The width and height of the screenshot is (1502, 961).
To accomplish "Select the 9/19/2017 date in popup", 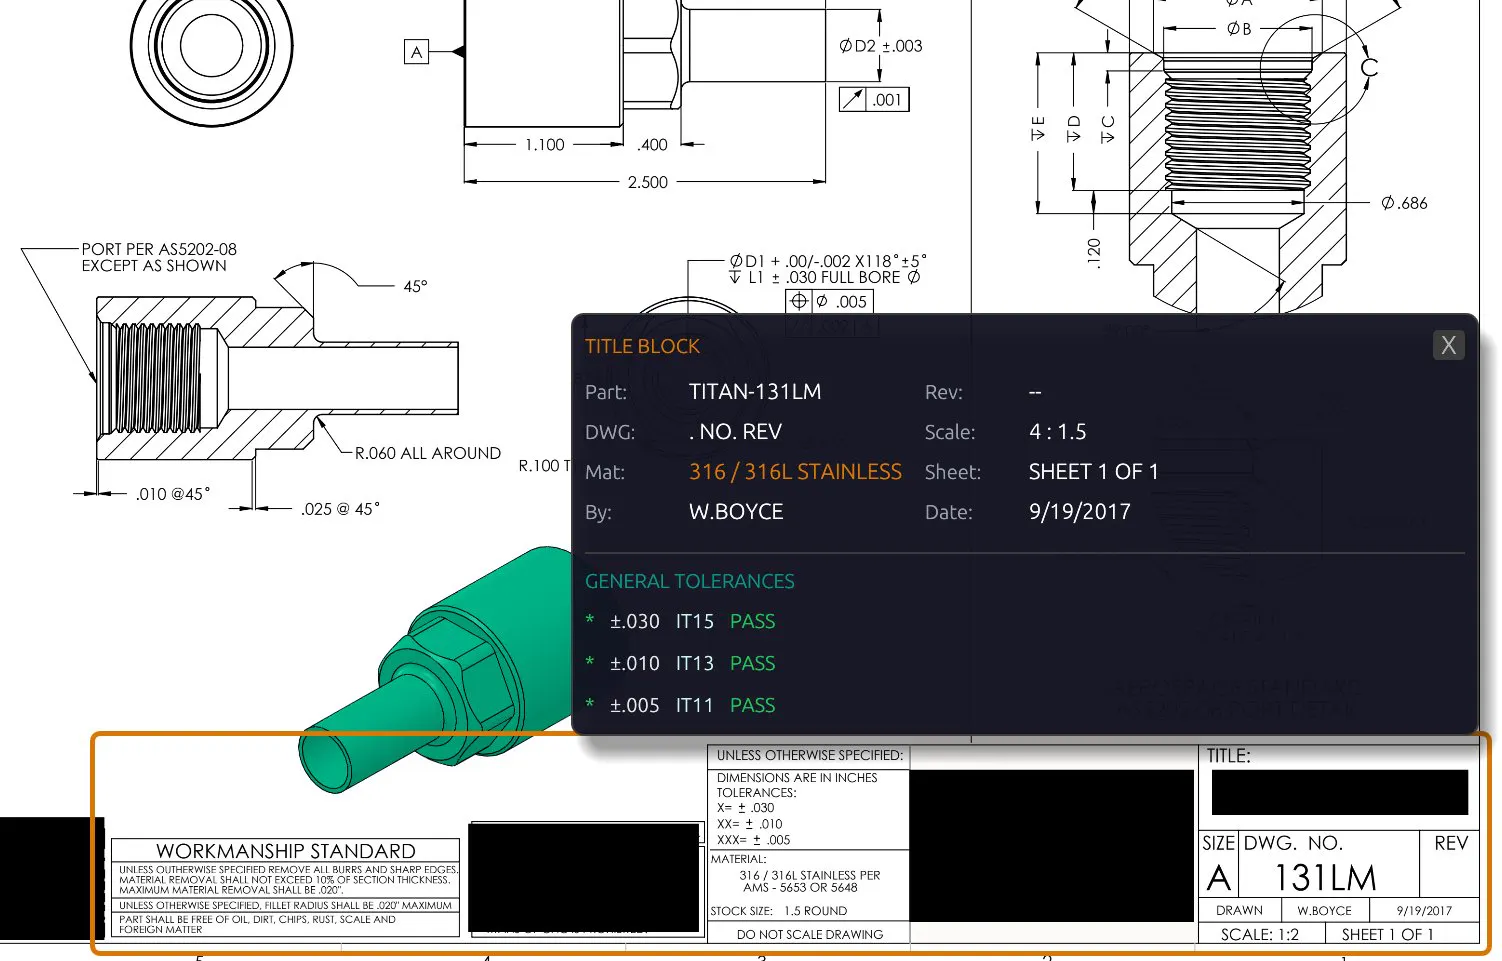I will tap(1079, 512).
